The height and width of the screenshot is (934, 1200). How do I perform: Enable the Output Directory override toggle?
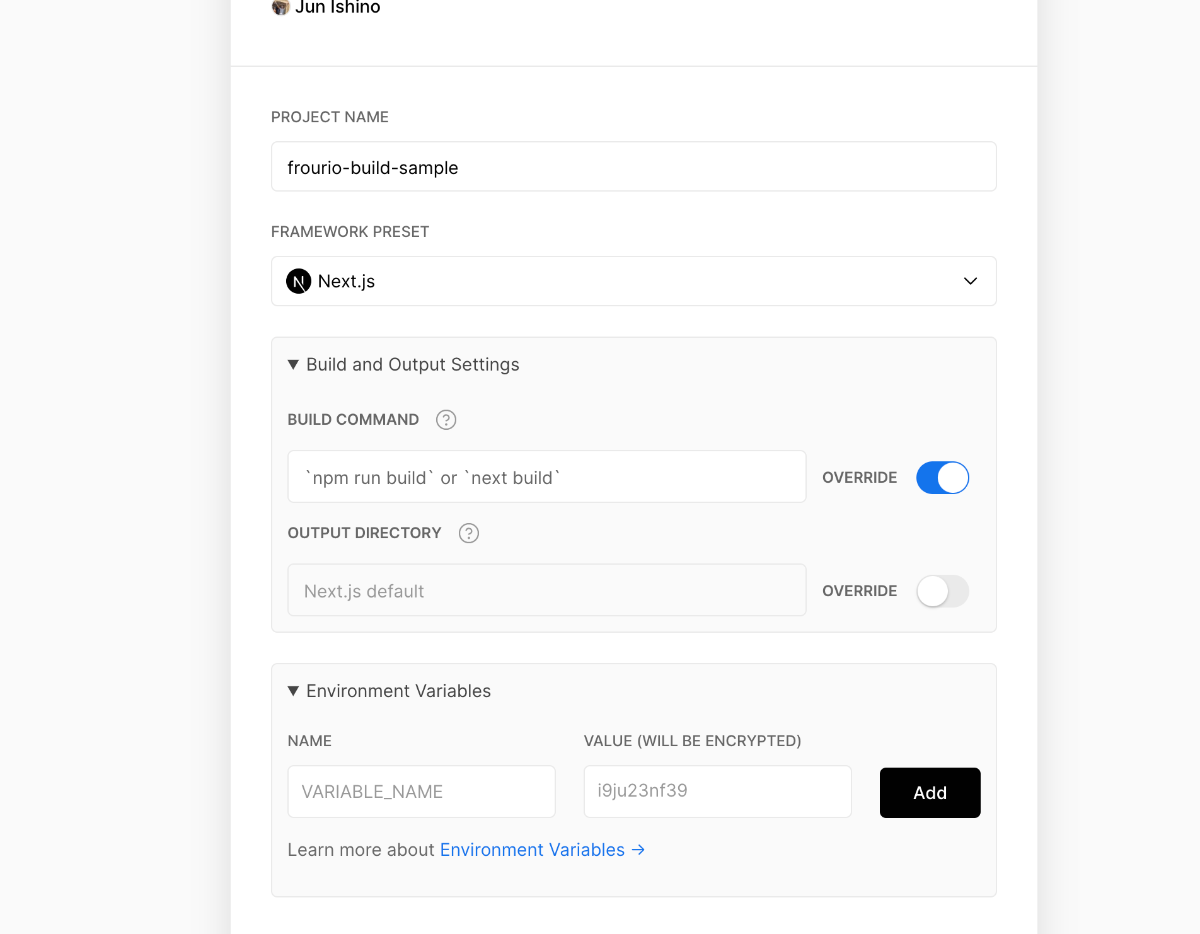[943, 591]
